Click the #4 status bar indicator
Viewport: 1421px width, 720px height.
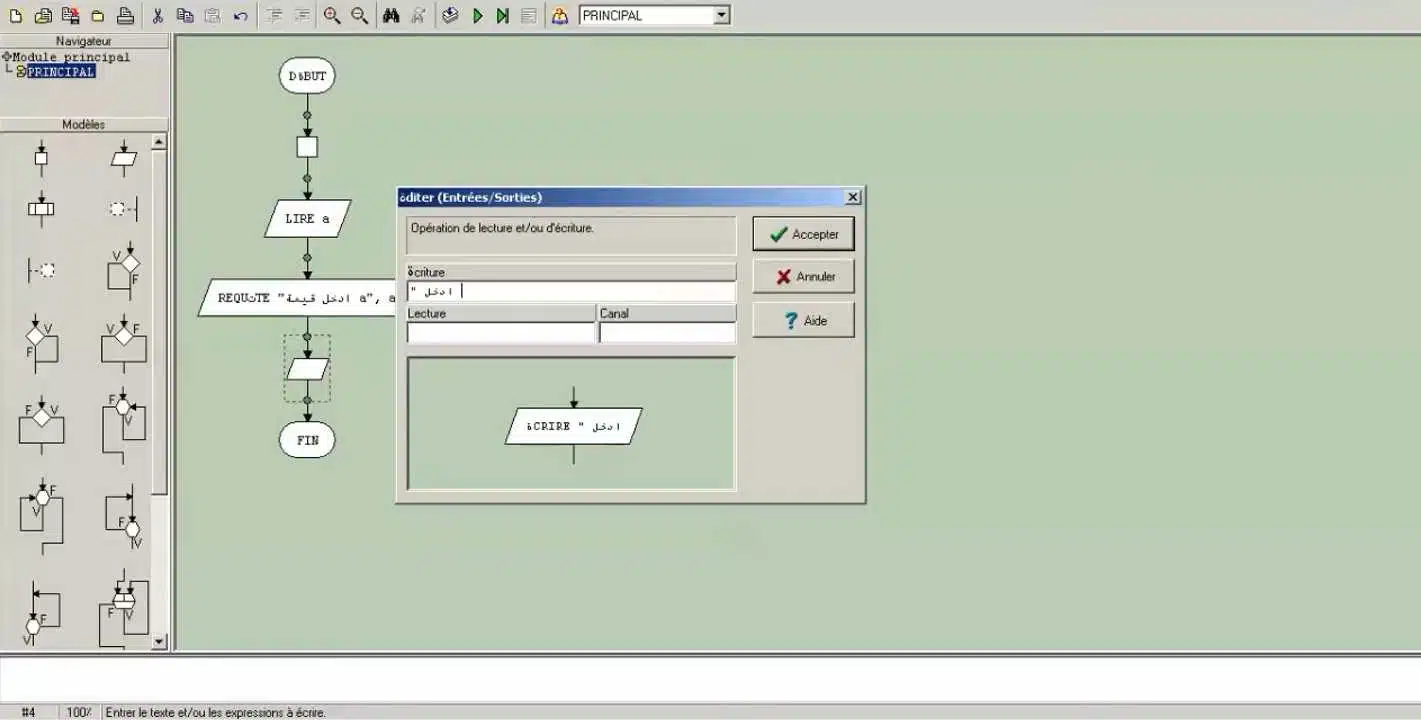tap(28, 712)
